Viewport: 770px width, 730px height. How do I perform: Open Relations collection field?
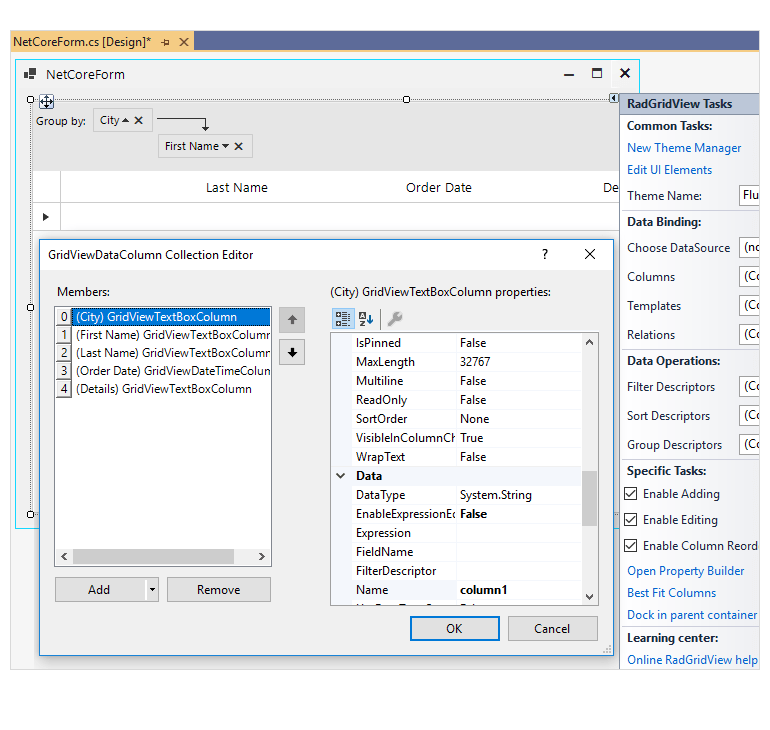[x=749, y=334]
